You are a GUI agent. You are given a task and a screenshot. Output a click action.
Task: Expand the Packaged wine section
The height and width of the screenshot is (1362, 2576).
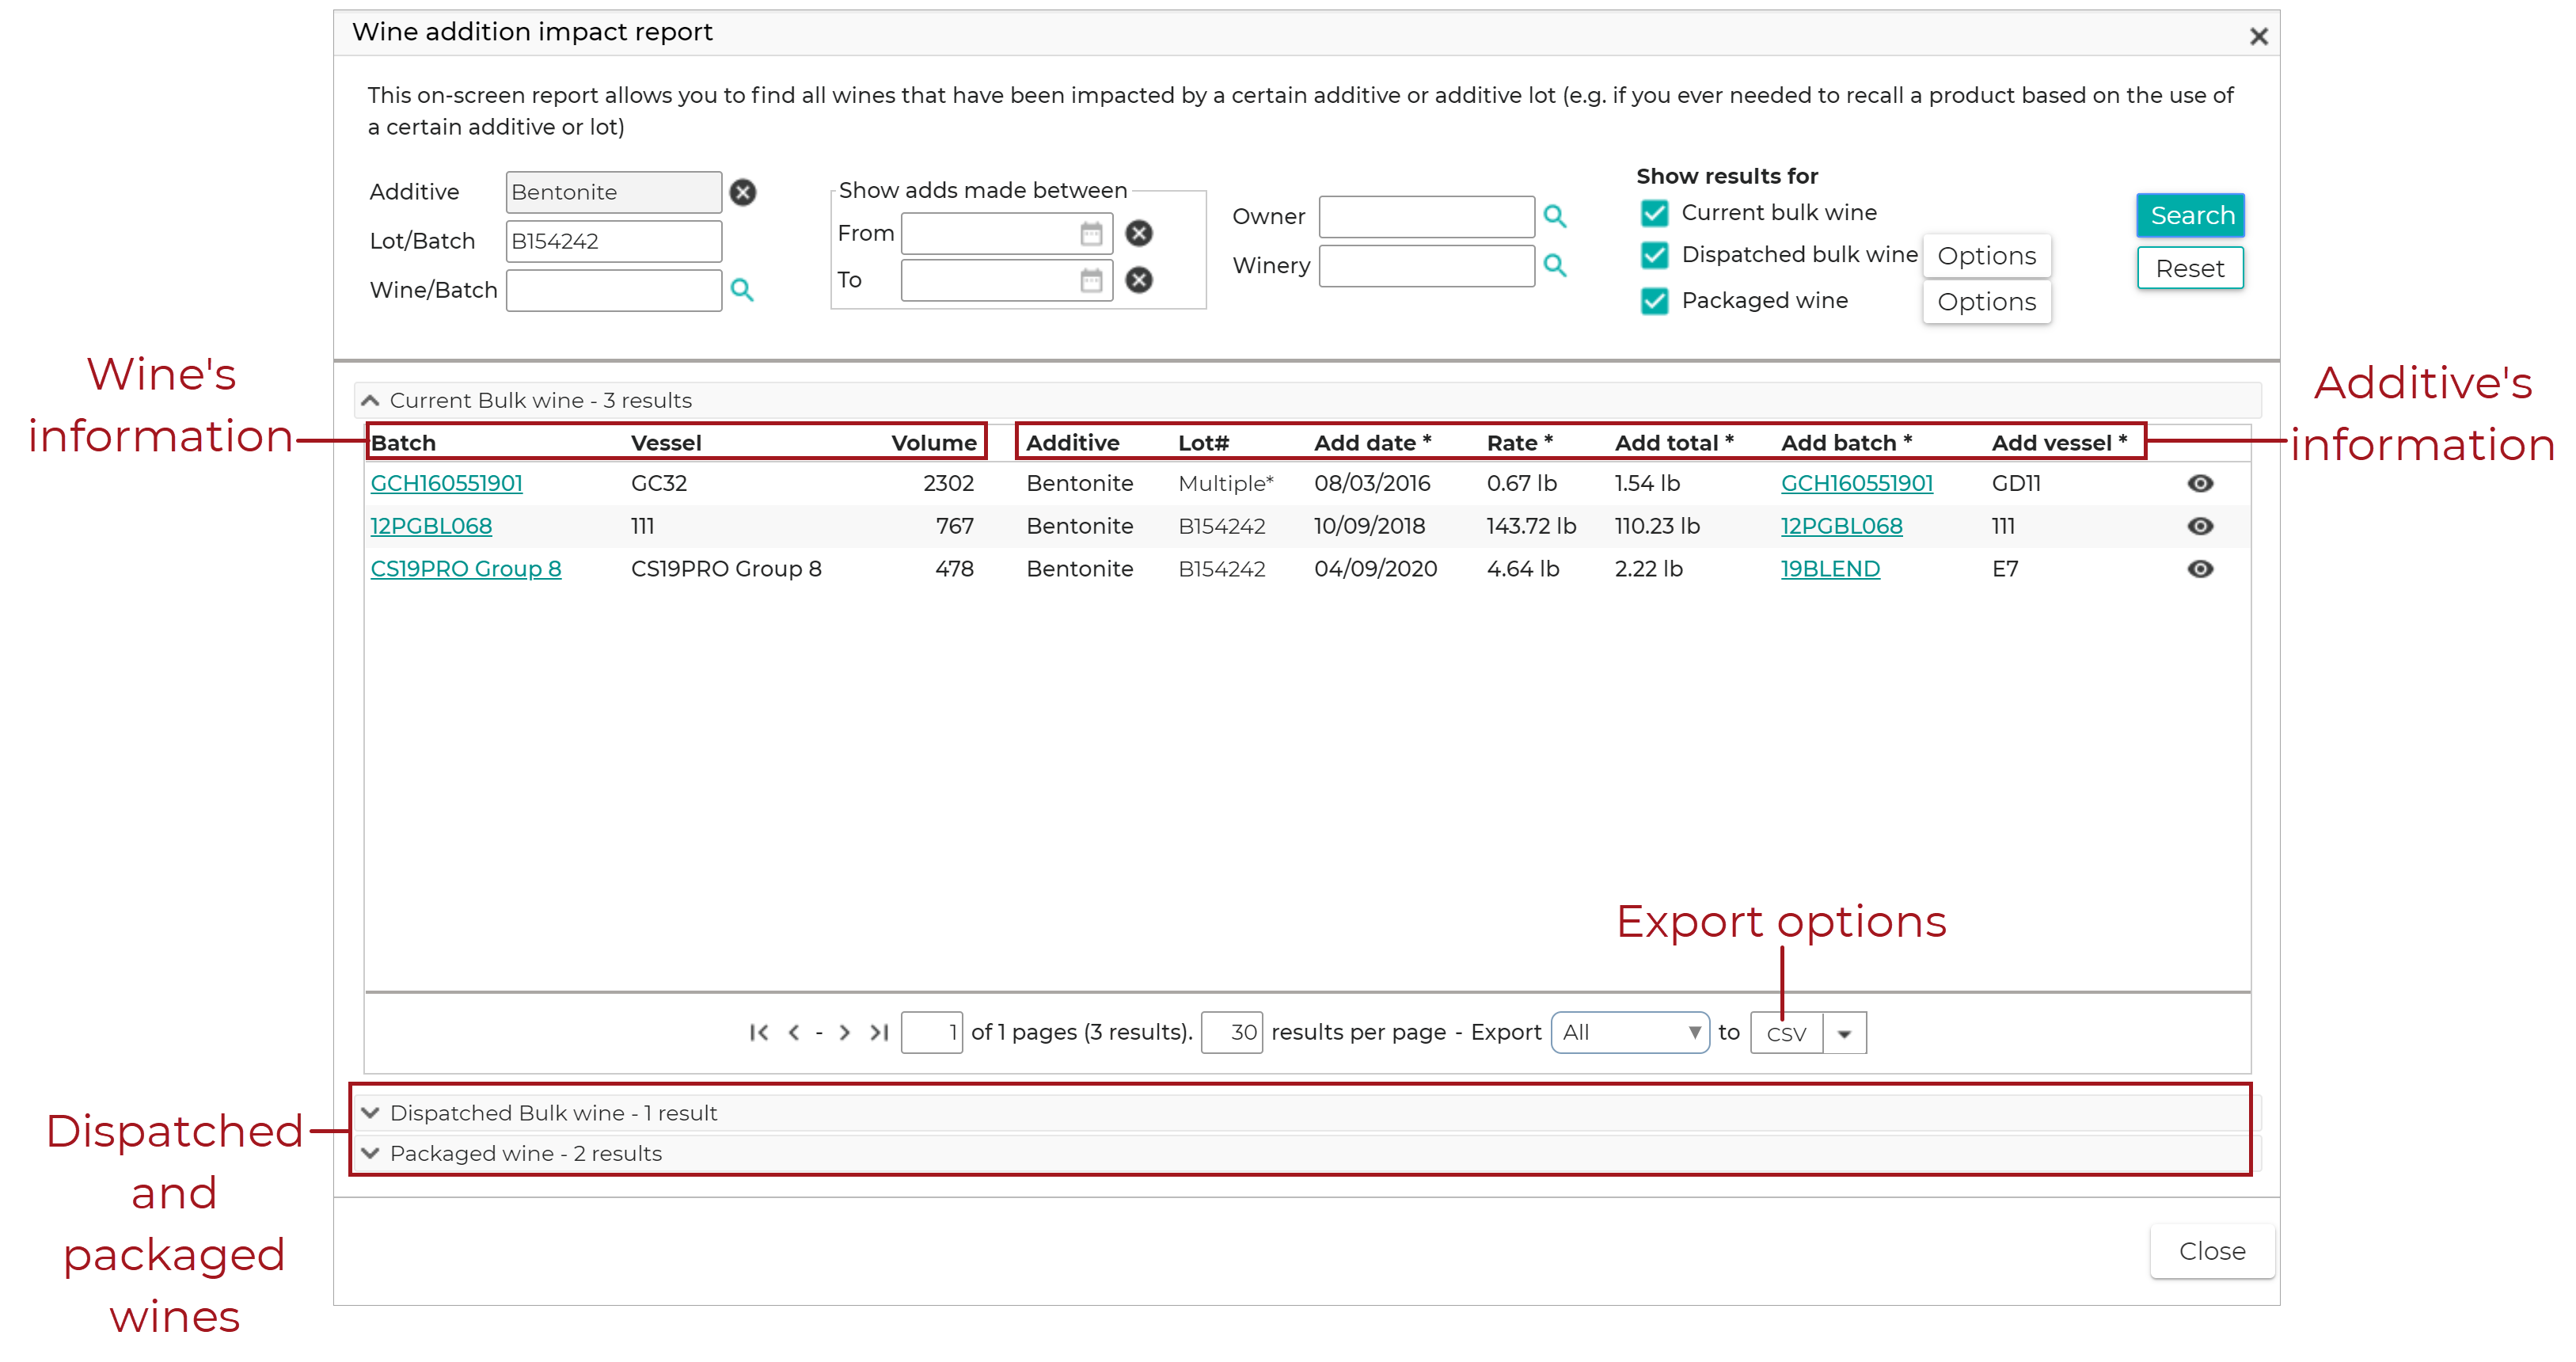click(x=370, y=1153)
